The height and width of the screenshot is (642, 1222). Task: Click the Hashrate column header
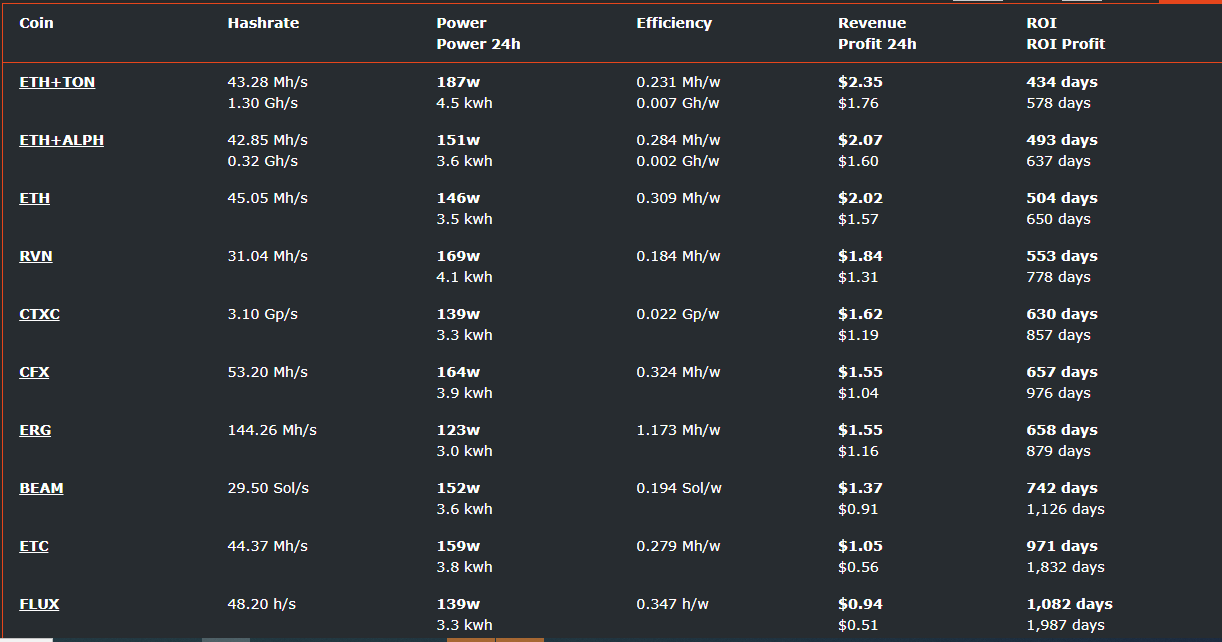(x=263, y=23)
